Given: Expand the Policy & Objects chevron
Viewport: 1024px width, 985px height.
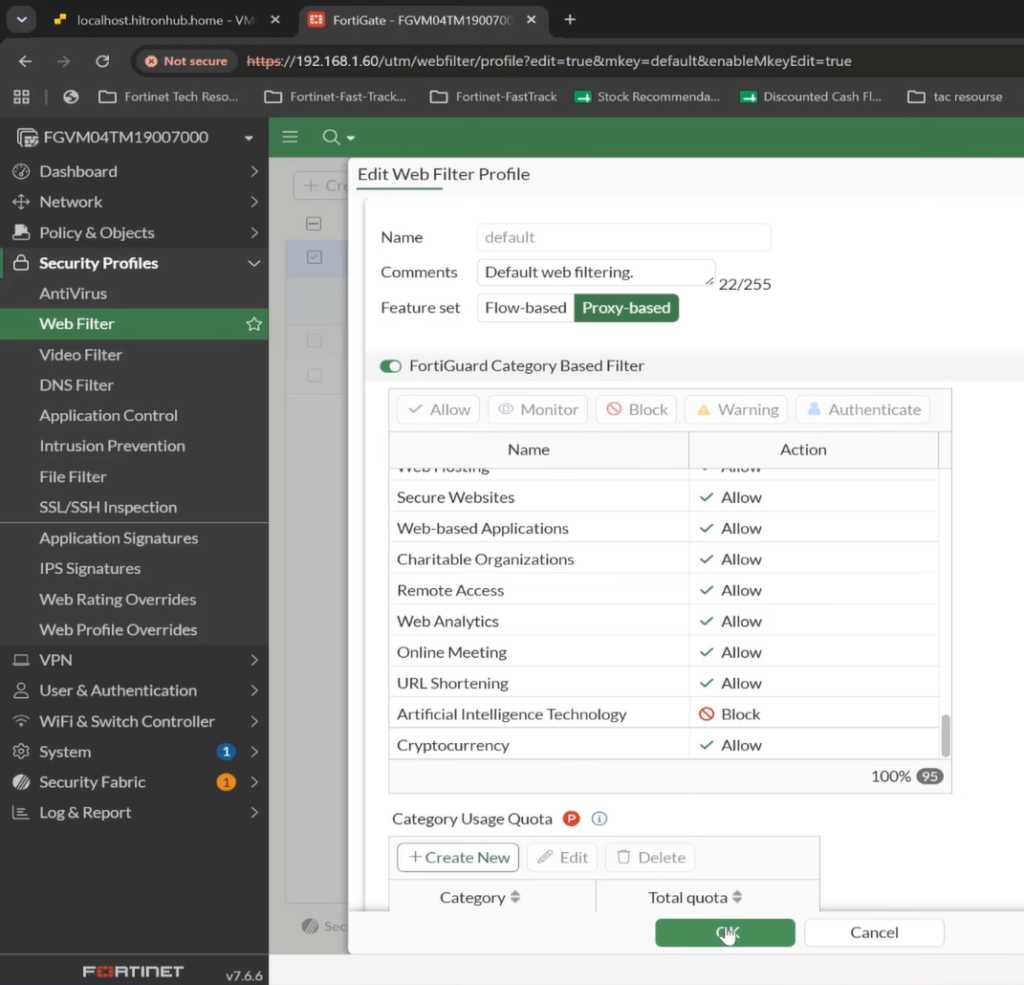Looking at the screenshot, I should 255,233.
